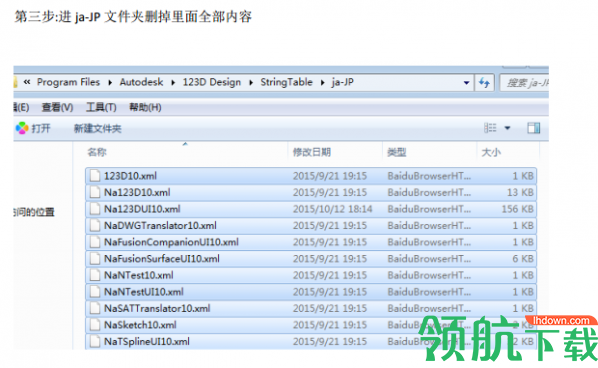The width and height of the screenshot is (598, 368).
Task: Click the 6 KB size cell
Action: click(523, 259)
